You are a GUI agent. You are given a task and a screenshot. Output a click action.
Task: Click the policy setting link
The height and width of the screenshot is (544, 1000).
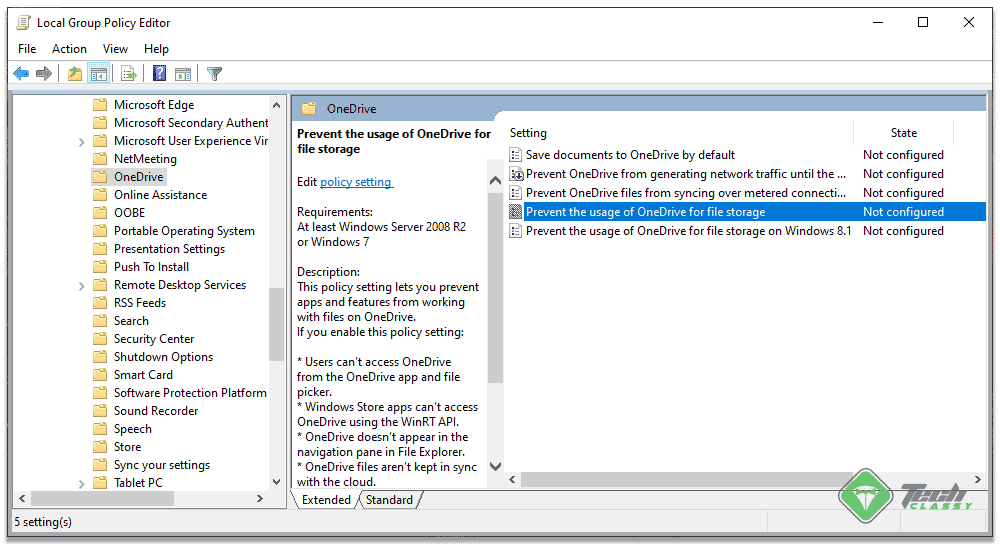pos(357,182)
